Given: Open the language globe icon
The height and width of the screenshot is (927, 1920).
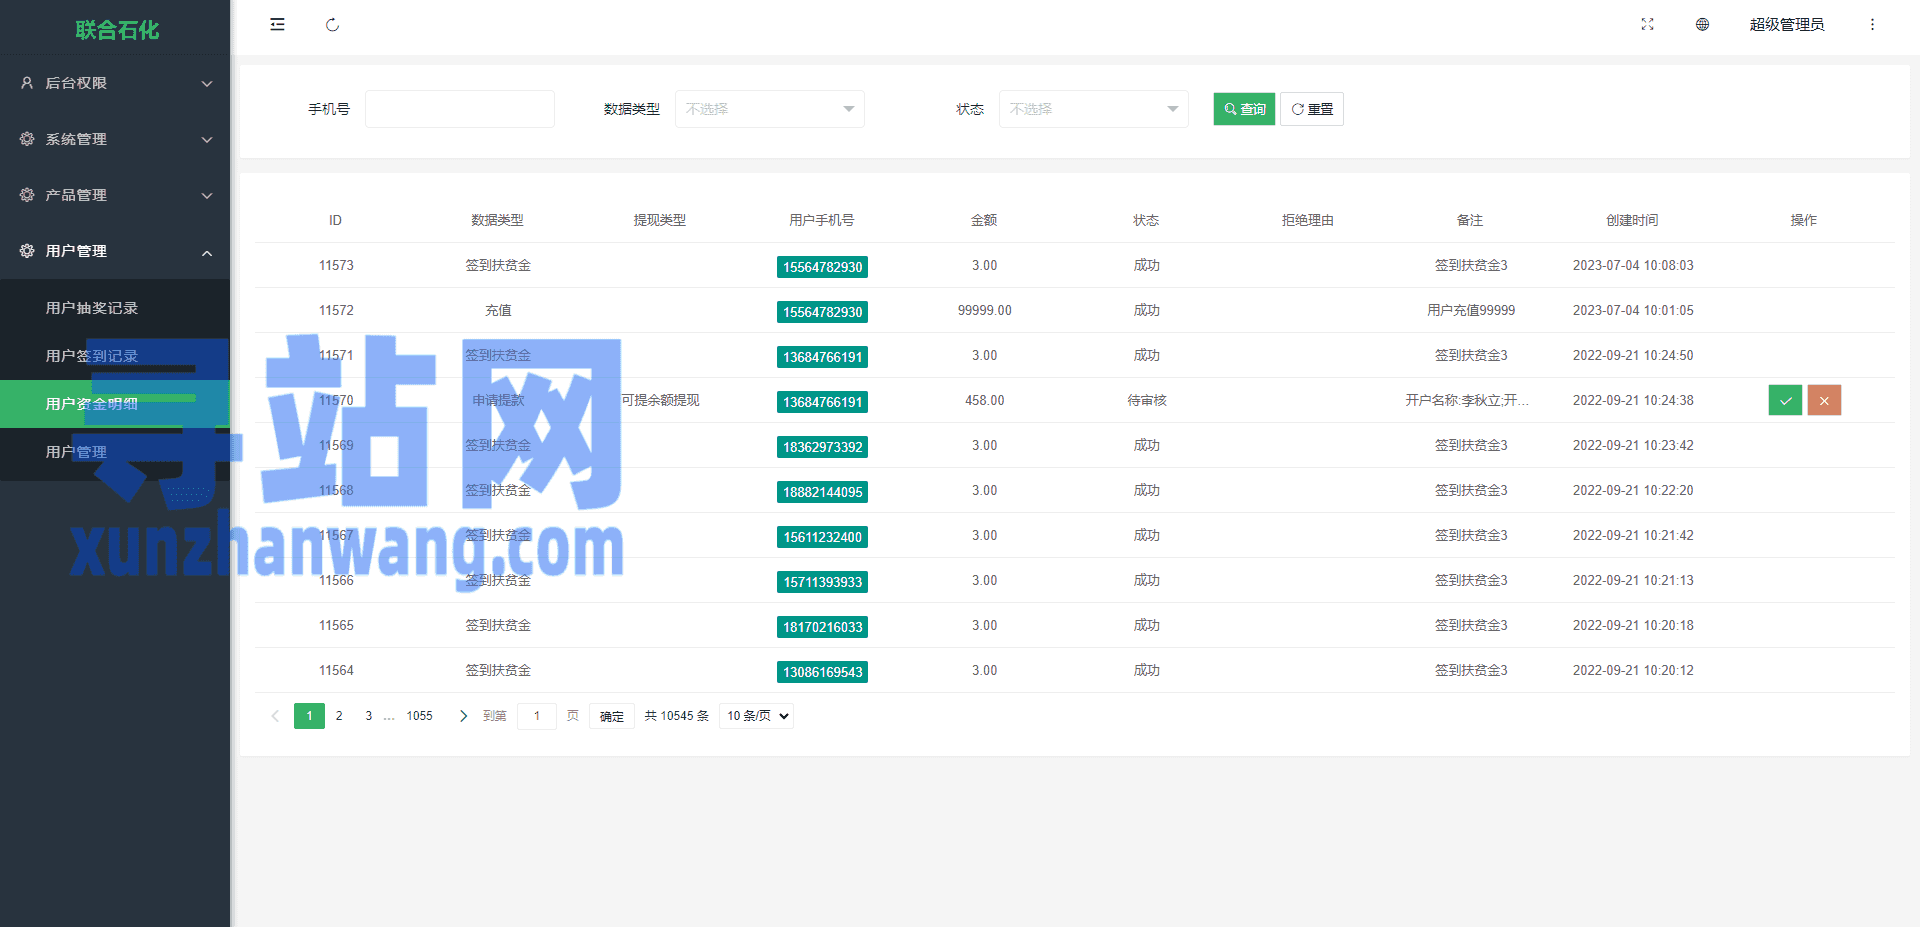Looking at the screenshot, I should pyautogui.click(x=1702, y=24).
